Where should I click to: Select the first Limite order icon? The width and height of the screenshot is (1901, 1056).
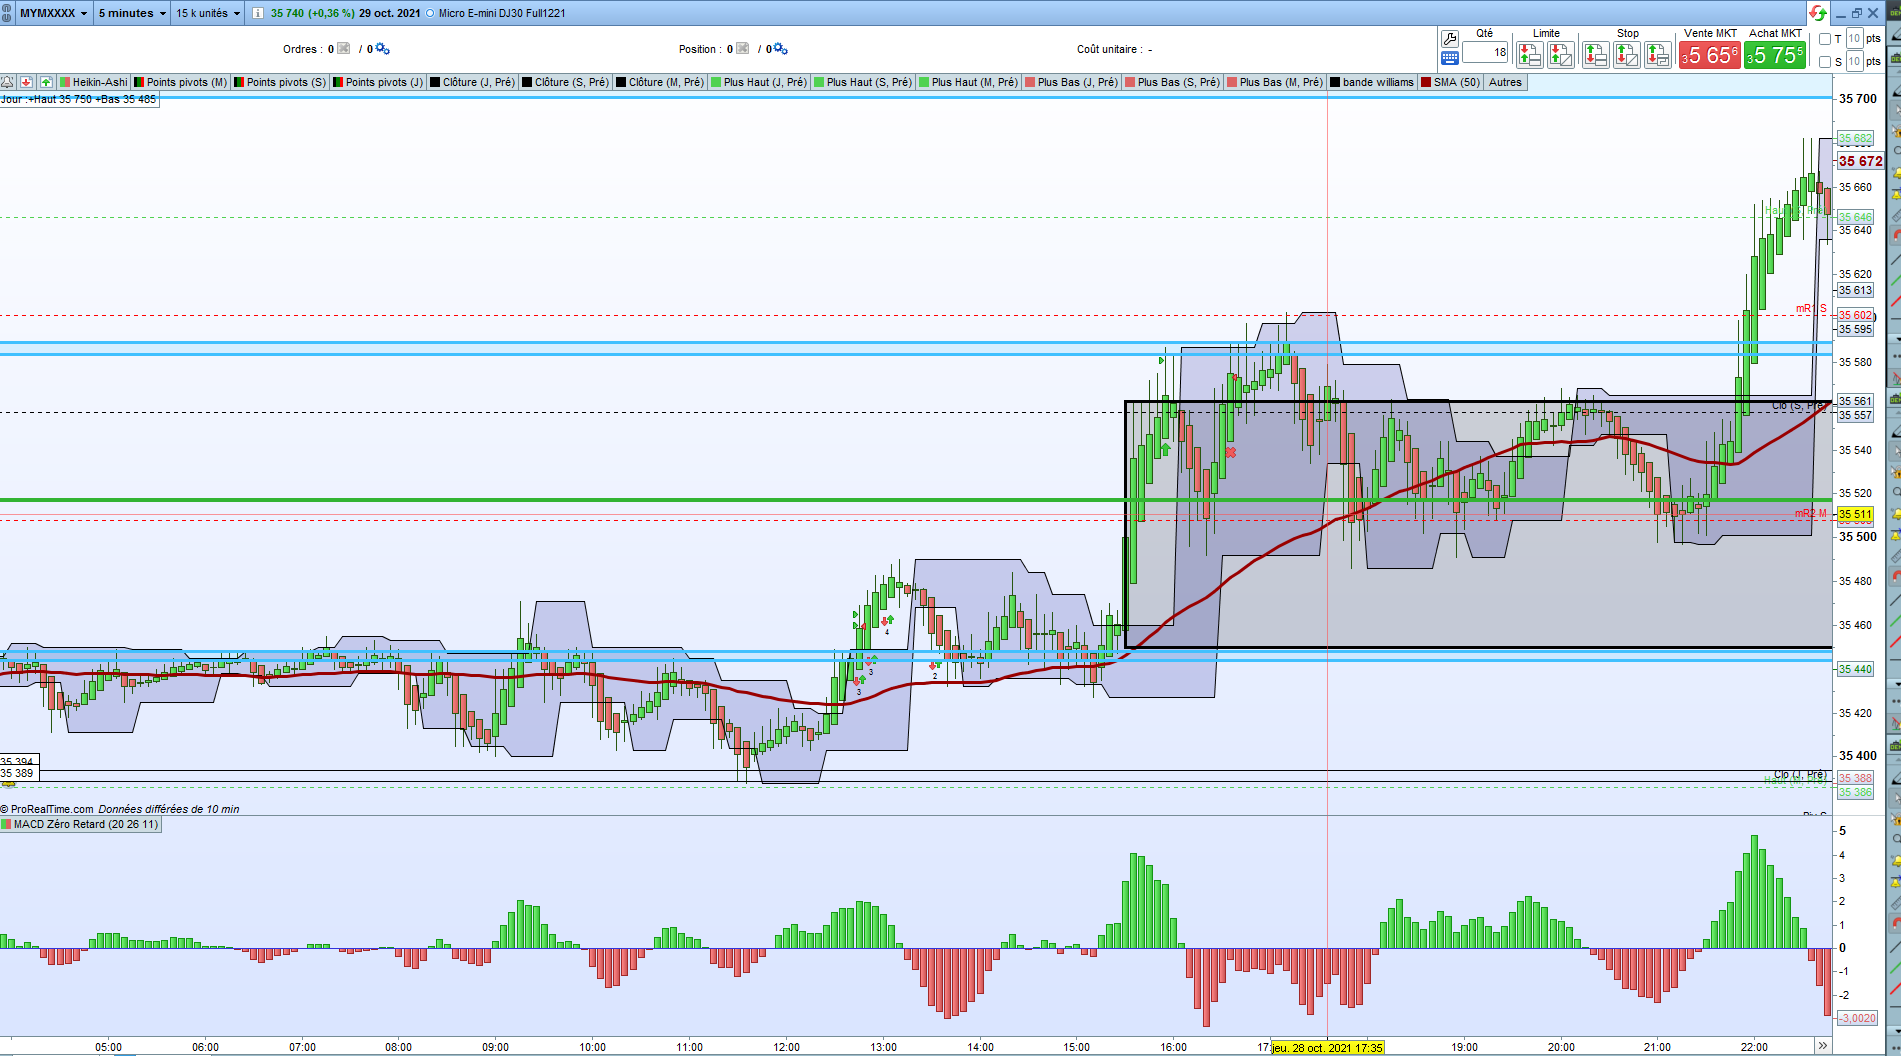click(x=1529, y=55)
